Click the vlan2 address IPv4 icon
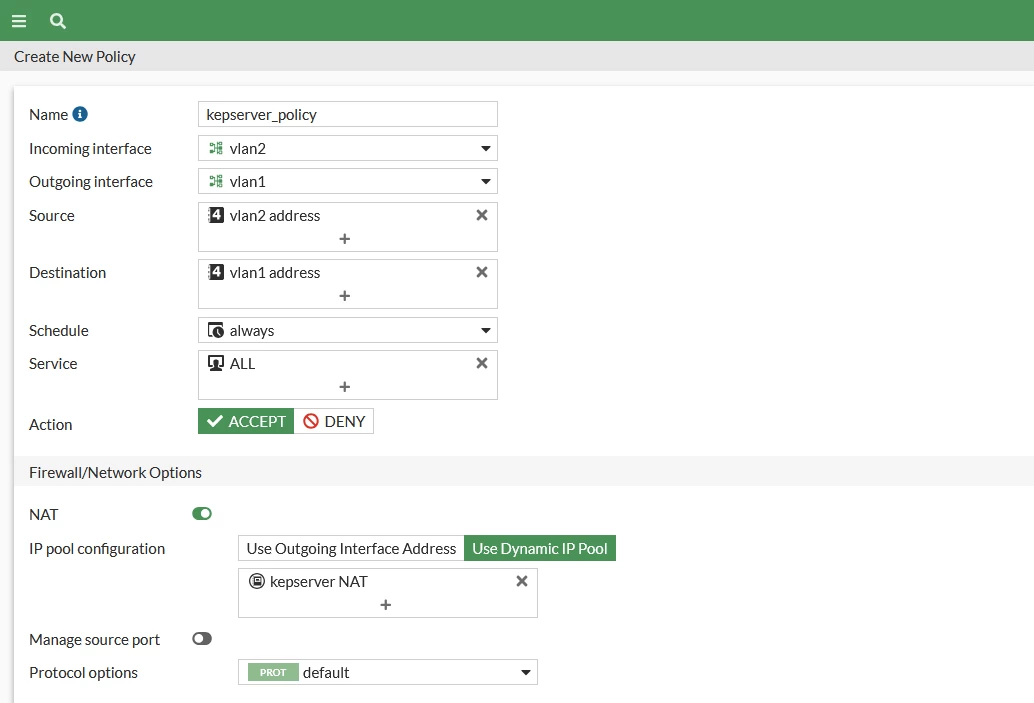The height and width of the screenshot is (703, 1034). tap(216, 215)
